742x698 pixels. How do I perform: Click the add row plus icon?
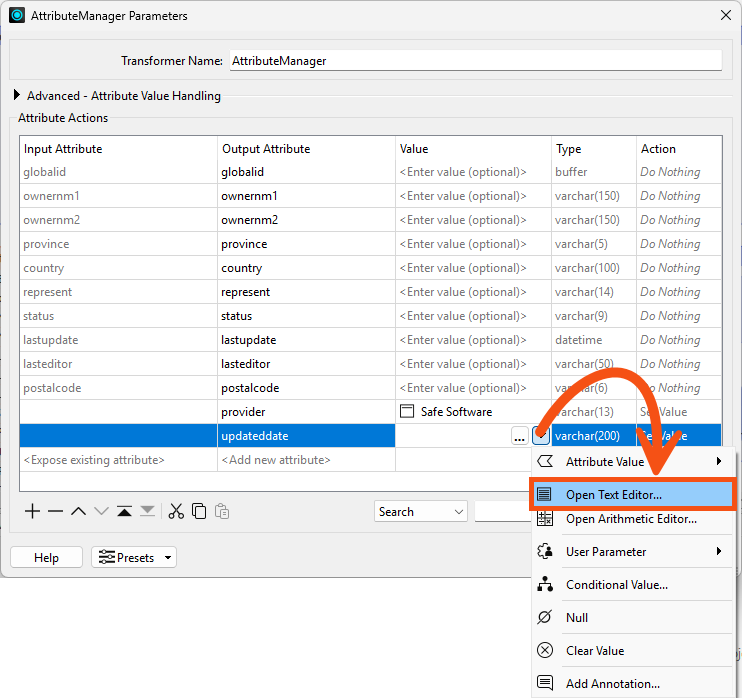point(32,511)
